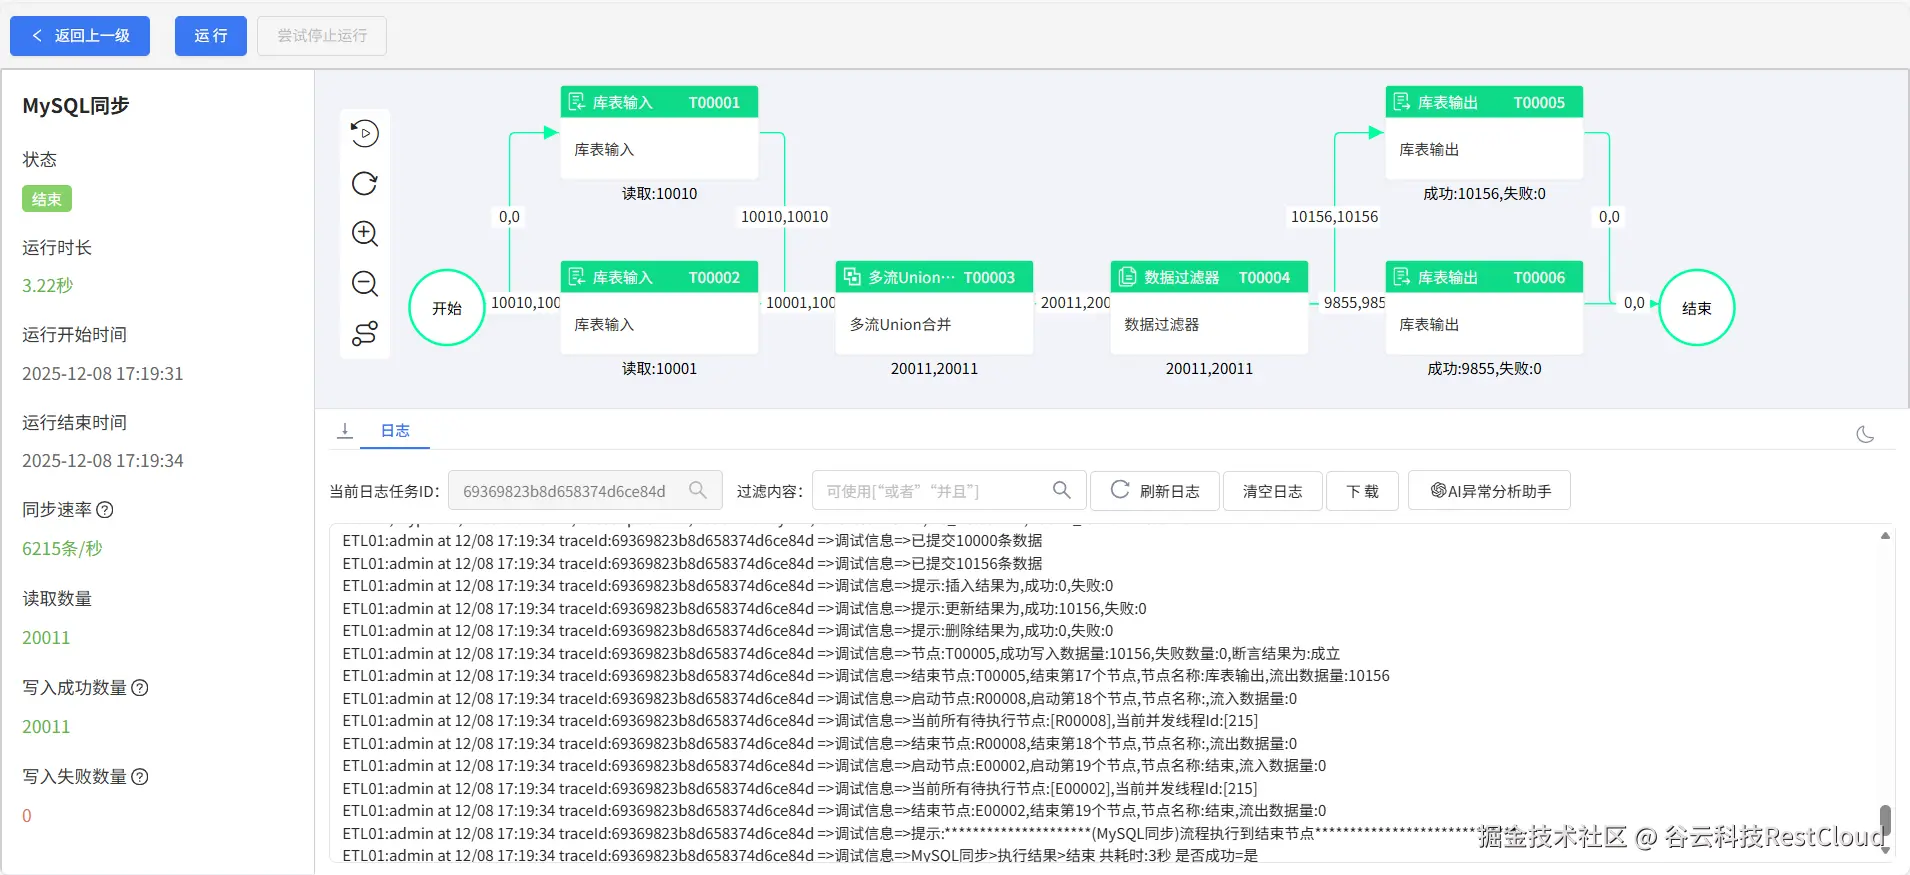Zoom out on the flow canvas
Screen dimensions: 1910x875
[x=365, y=283]
